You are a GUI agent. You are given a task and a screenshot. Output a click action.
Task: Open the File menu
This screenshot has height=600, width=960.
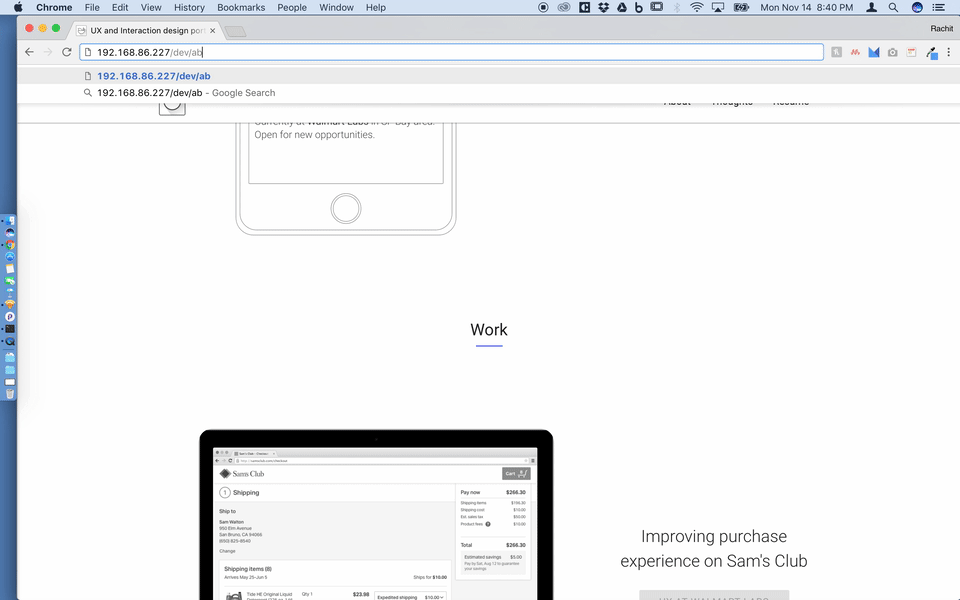(92, 7)
